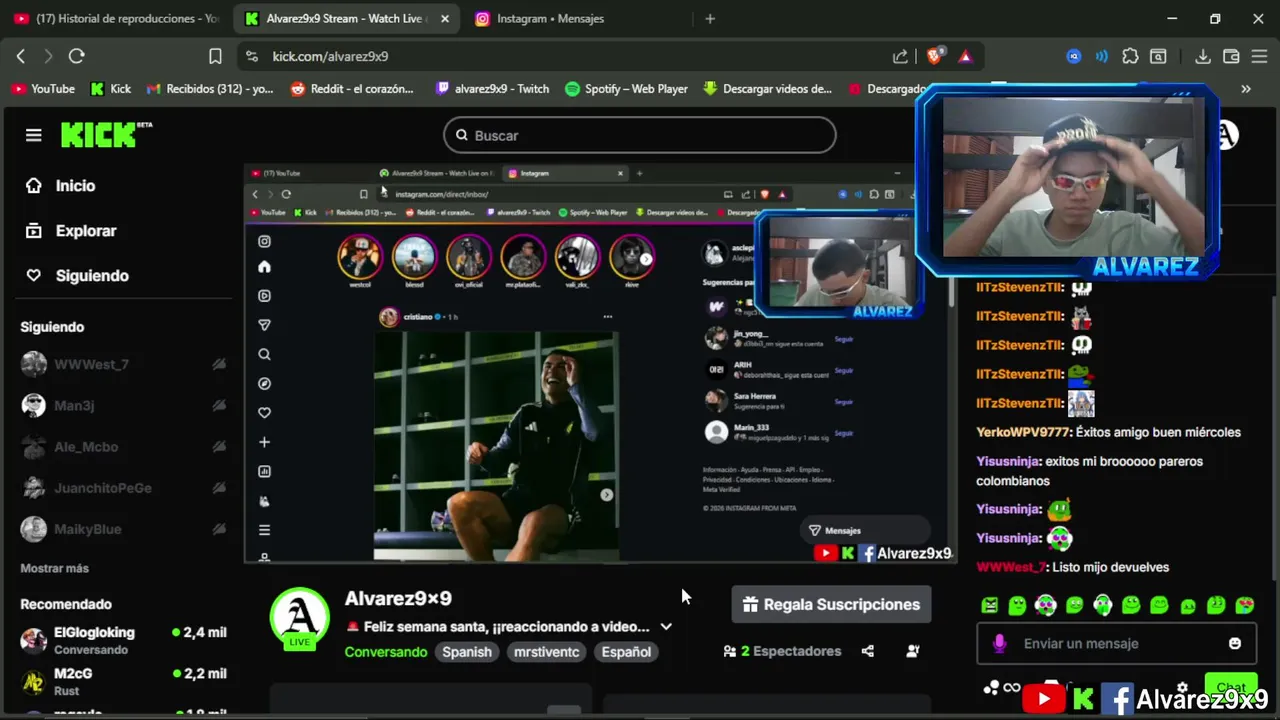Close the Alvarez9x9 Stream tab
This screenshot has height=720, width=1280.
pos(445,18)
